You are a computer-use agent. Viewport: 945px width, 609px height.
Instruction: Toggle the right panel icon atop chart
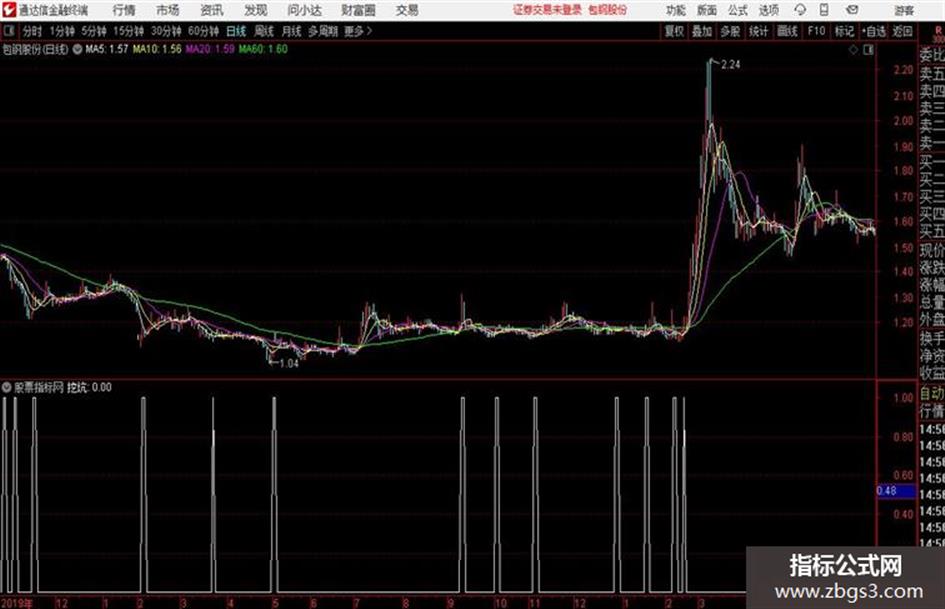pos(868,50)
